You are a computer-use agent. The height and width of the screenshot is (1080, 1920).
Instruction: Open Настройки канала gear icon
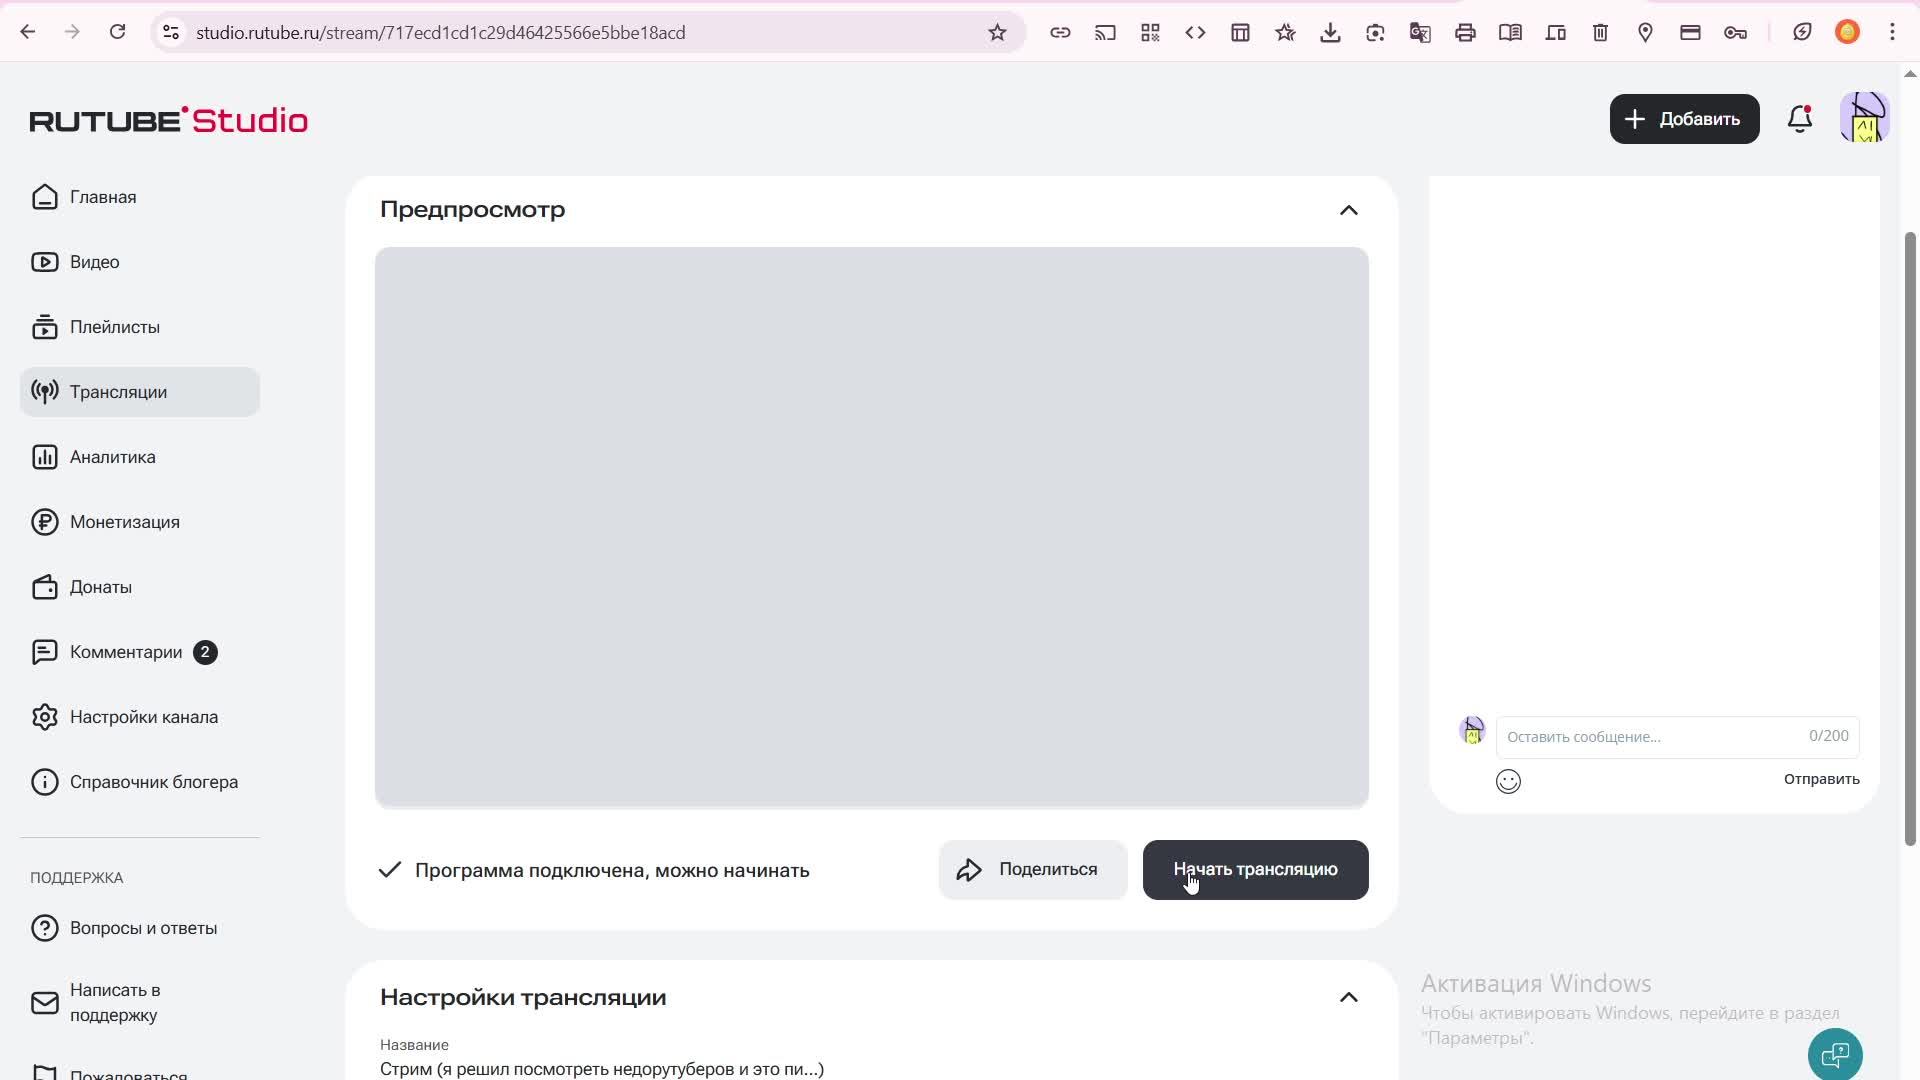[x=46, y=716]
